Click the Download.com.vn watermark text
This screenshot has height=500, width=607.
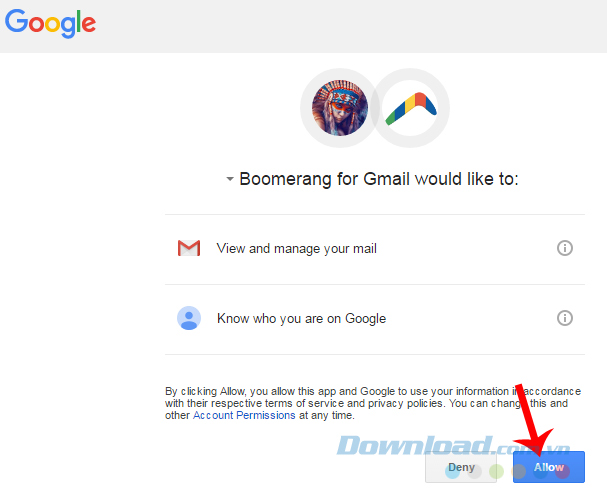453,445
